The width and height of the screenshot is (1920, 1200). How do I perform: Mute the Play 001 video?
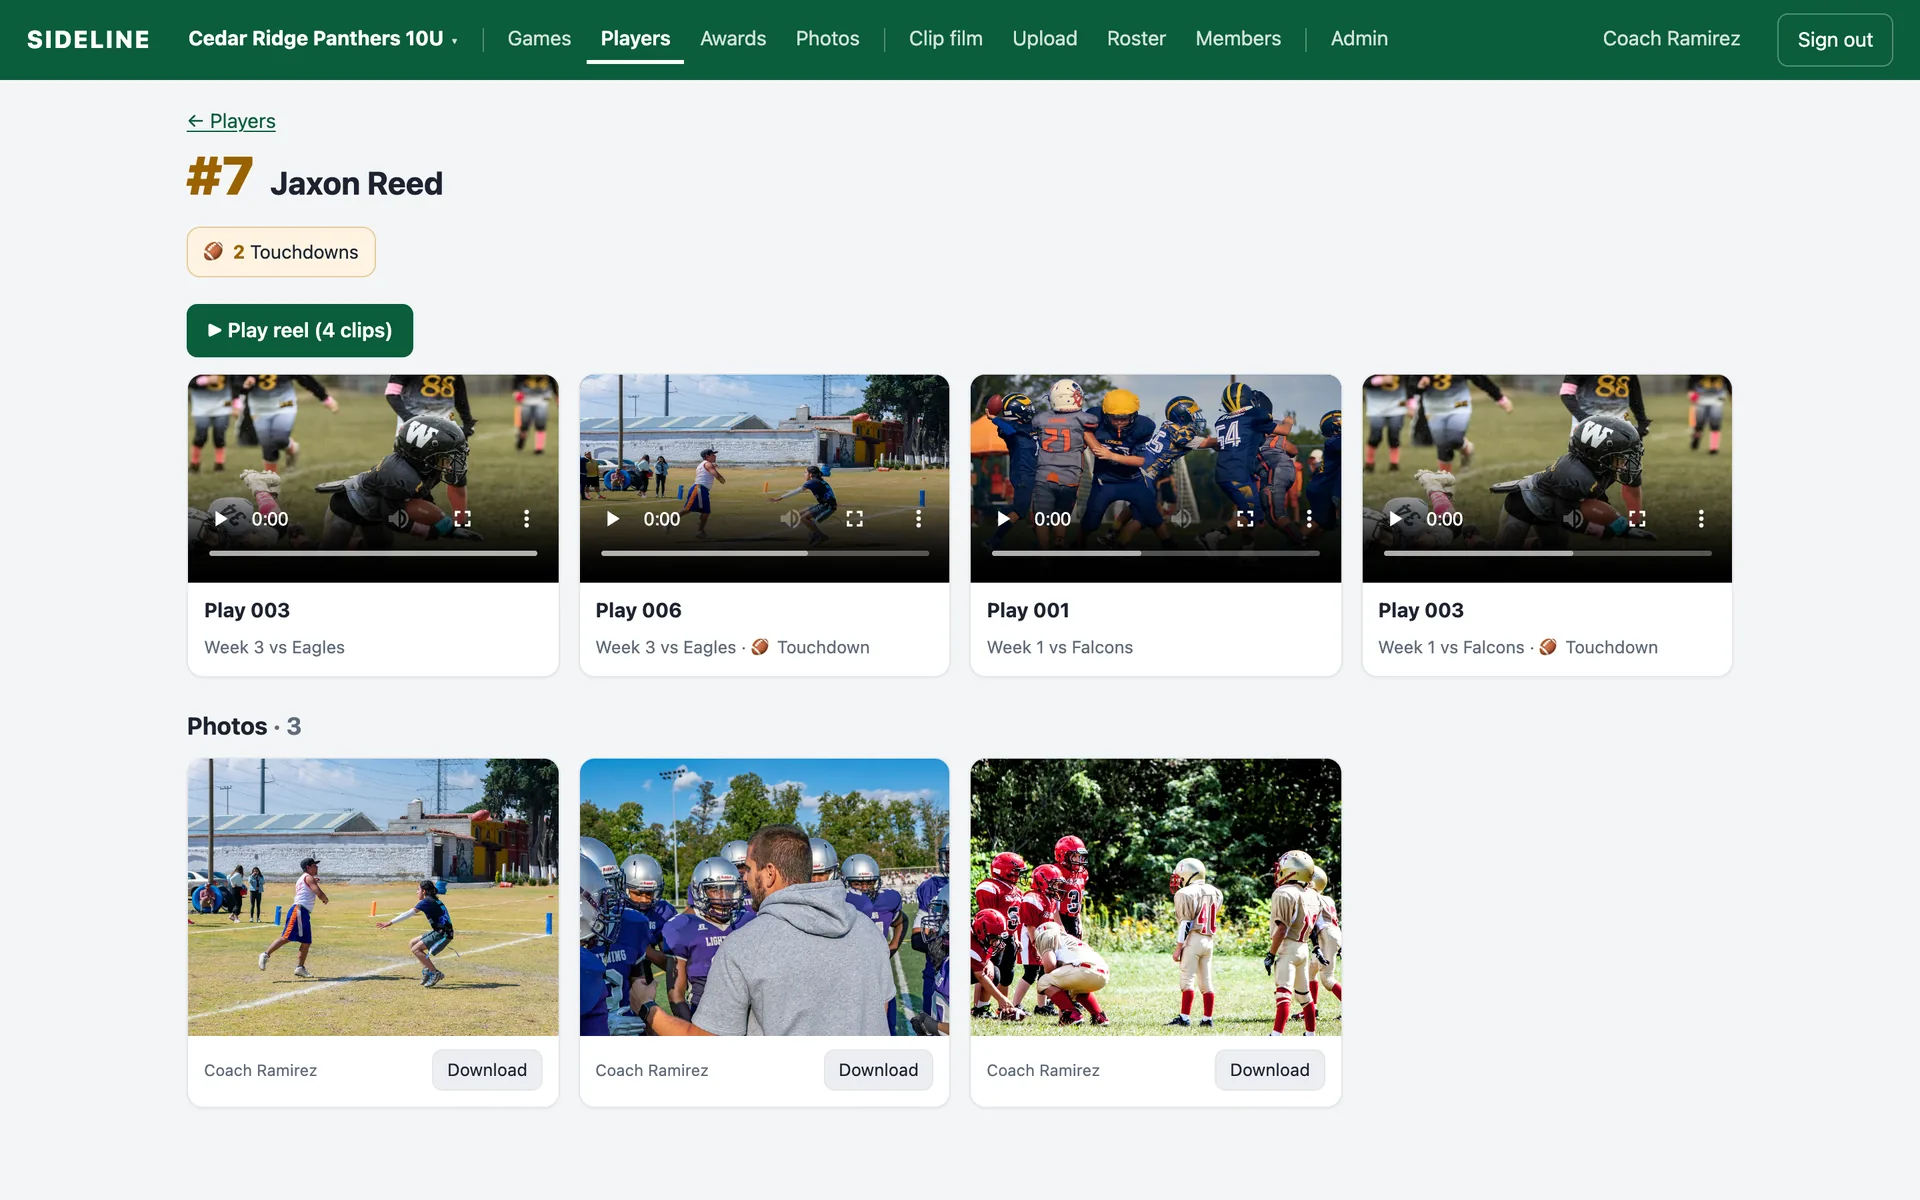tap(1181, 519)
